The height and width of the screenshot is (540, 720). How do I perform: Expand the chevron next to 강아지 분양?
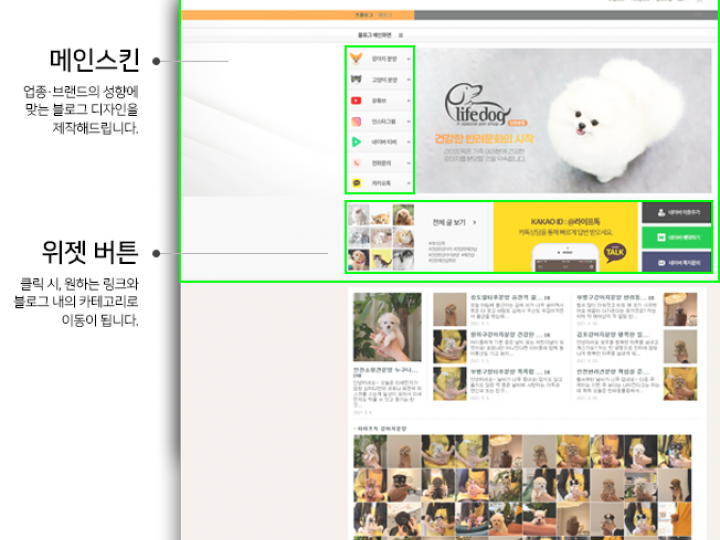(409, 59)
